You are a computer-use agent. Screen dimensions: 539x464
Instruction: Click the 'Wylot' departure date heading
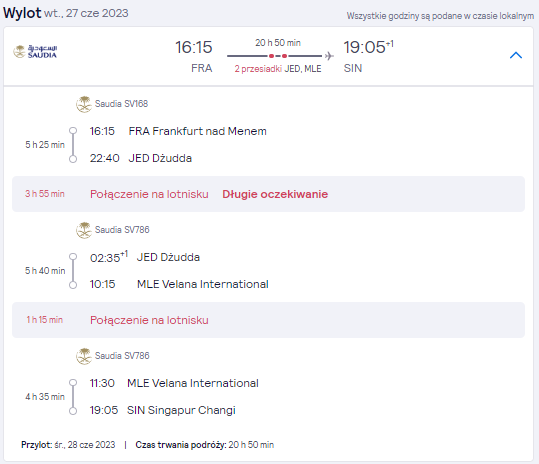pos(66,13)
